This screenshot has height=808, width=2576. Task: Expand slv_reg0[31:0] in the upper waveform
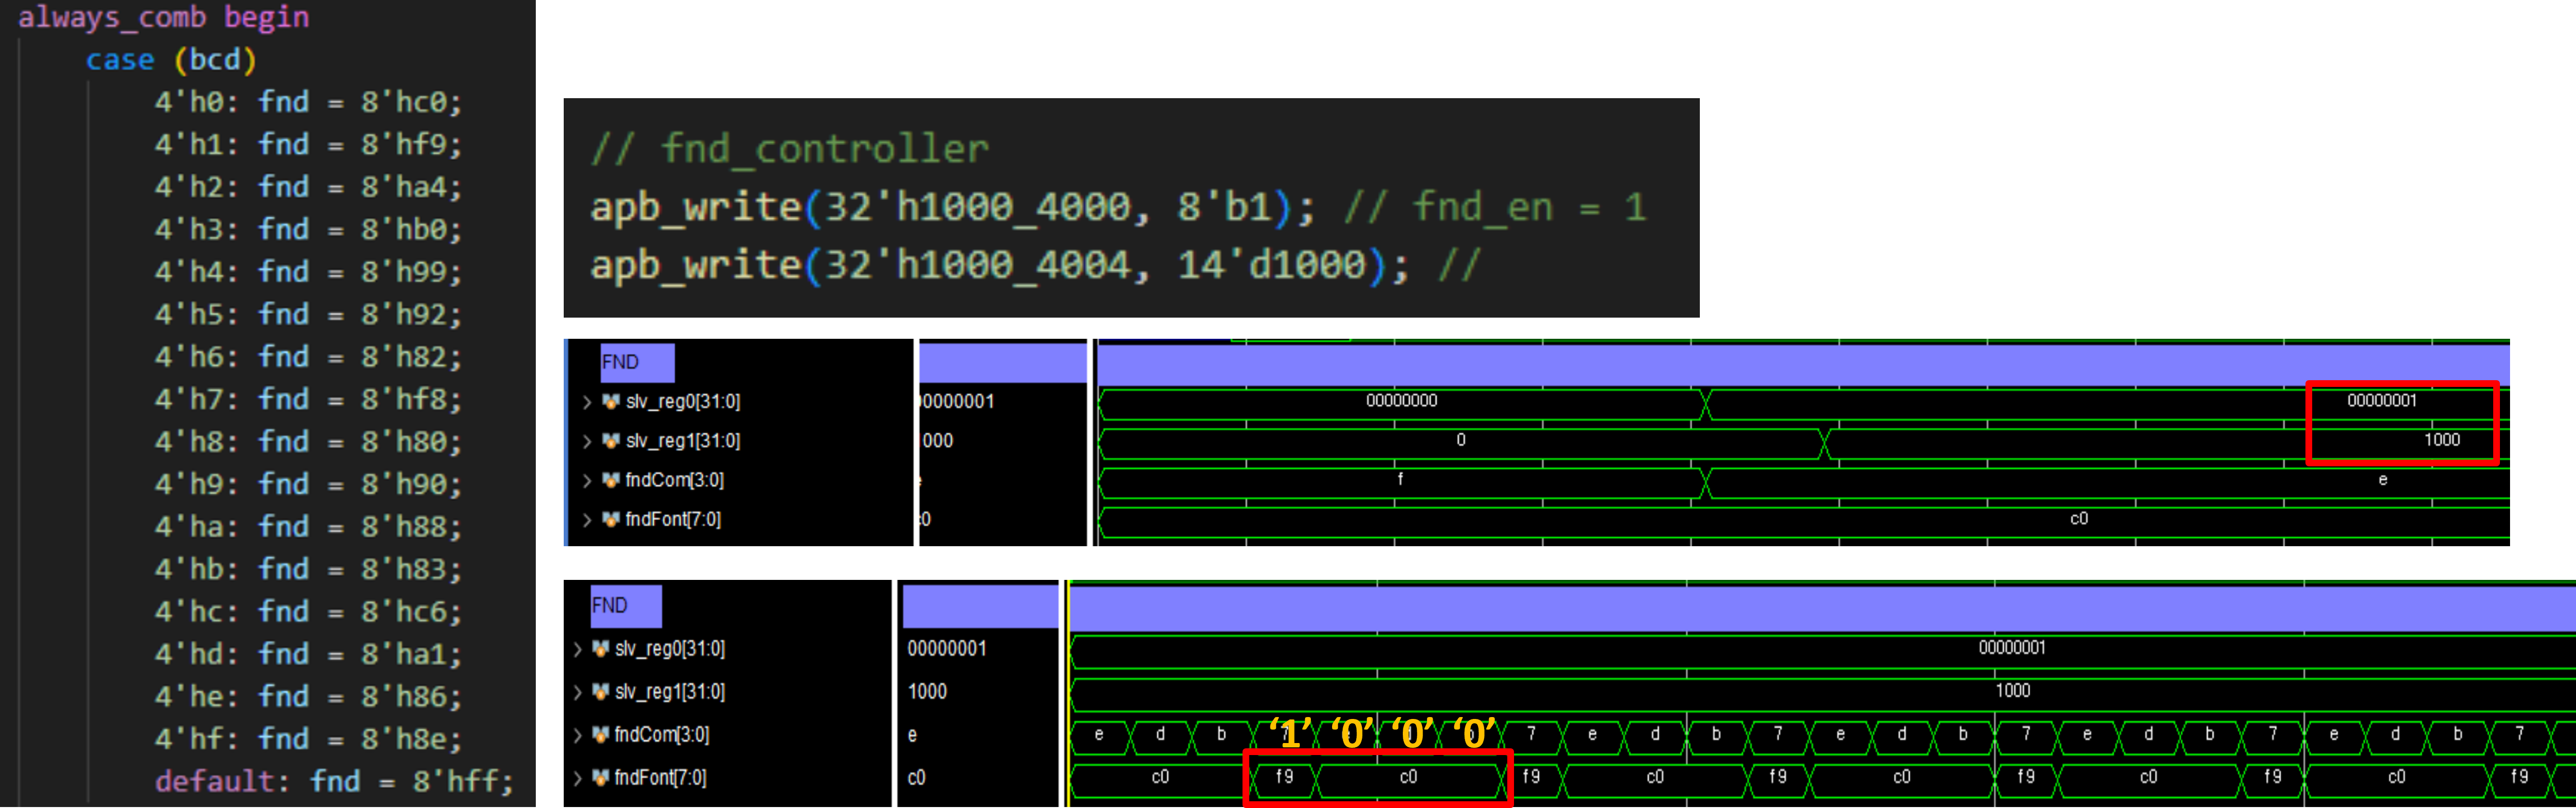587,401
